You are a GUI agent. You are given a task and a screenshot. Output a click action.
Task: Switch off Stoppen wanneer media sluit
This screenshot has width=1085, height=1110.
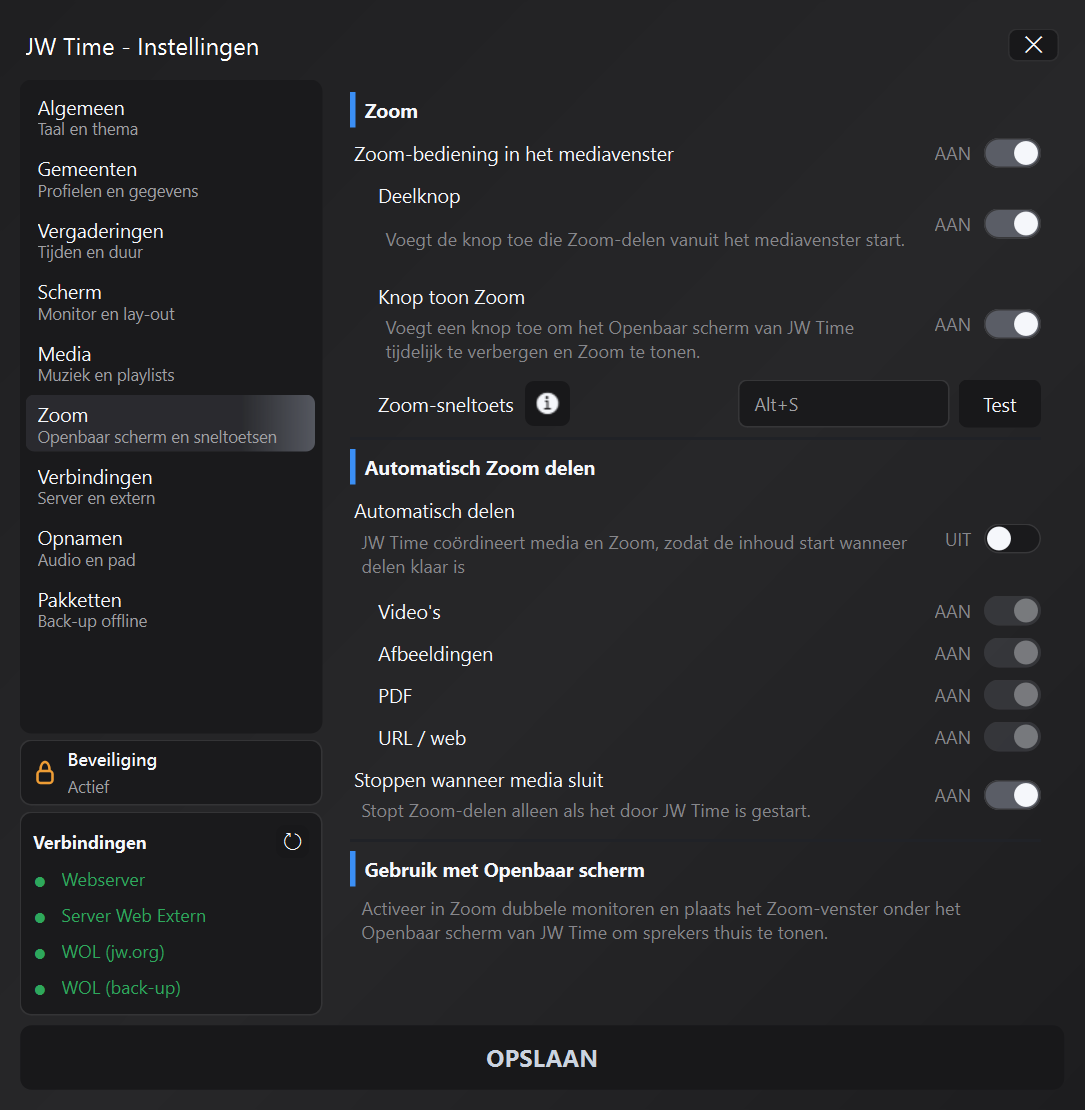pyautogui.click(x=1011, y=795)
